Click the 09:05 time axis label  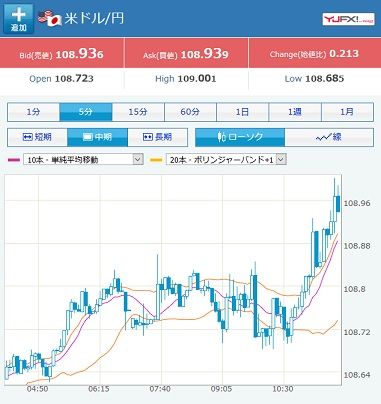tap(221, 389)
